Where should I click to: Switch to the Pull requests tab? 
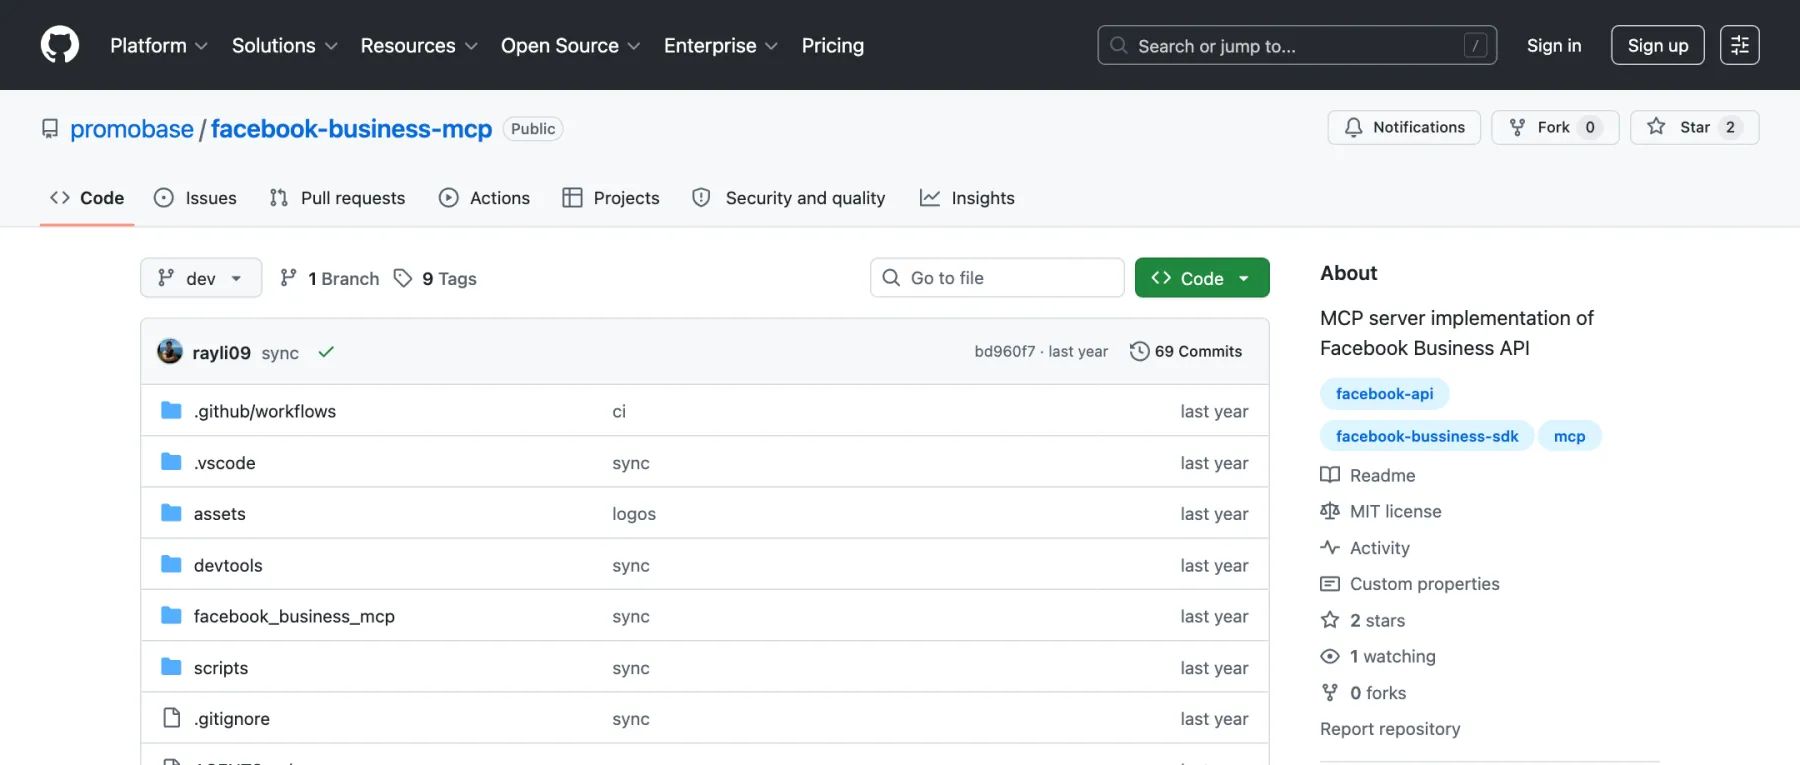point(338,198)
